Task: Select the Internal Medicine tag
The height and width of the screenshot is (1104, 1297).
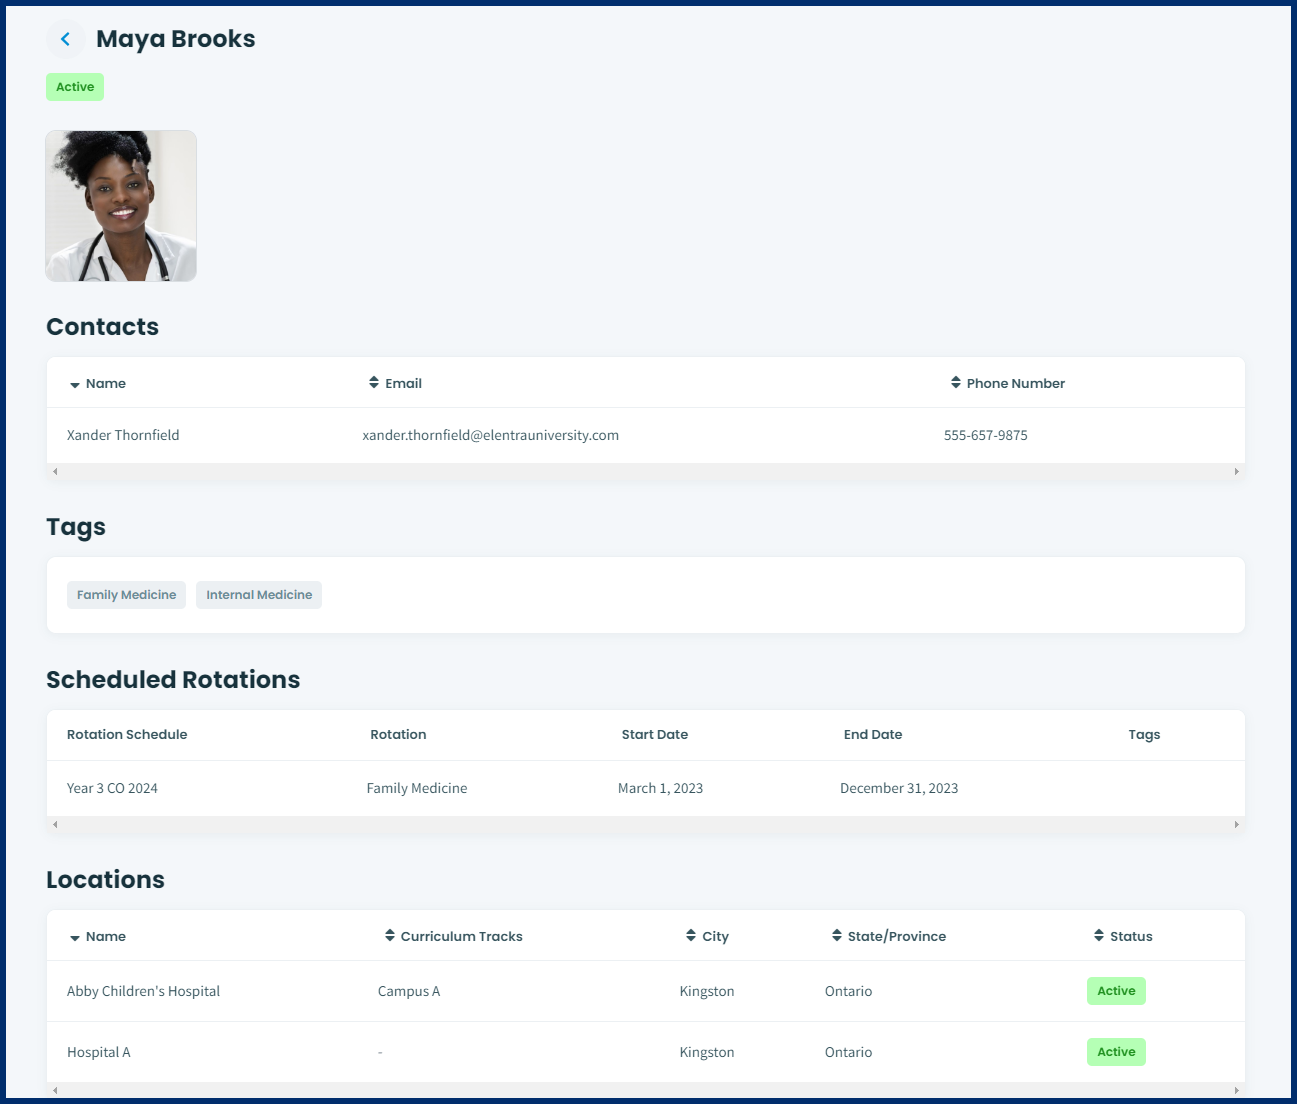Action: pos(258,594)
